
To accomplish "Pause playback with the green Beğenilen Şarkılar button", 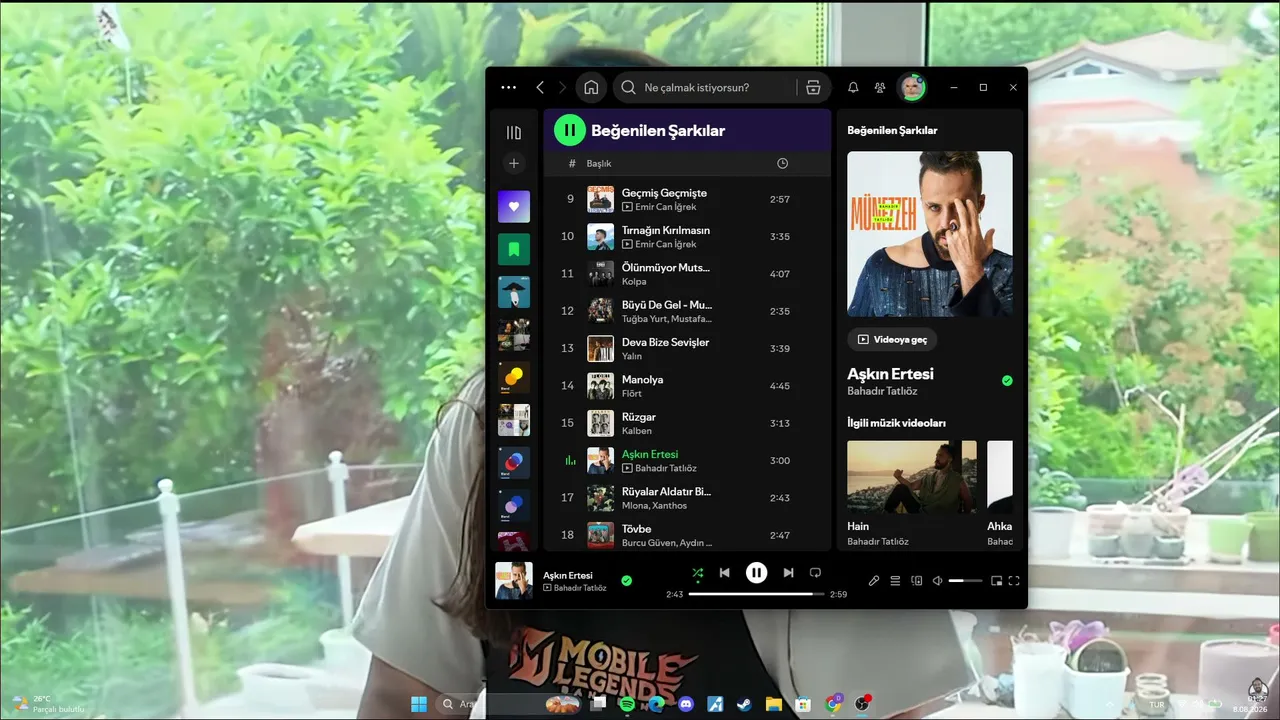I will click(x=570, y=130).
